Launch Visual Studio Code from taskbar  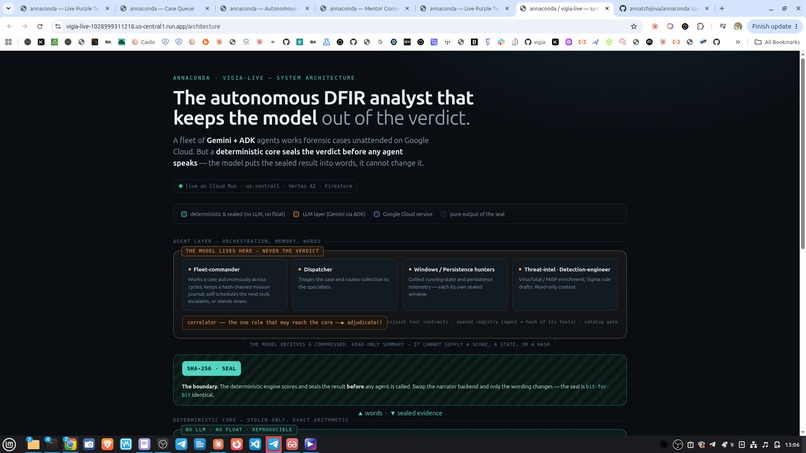point(255,444)
